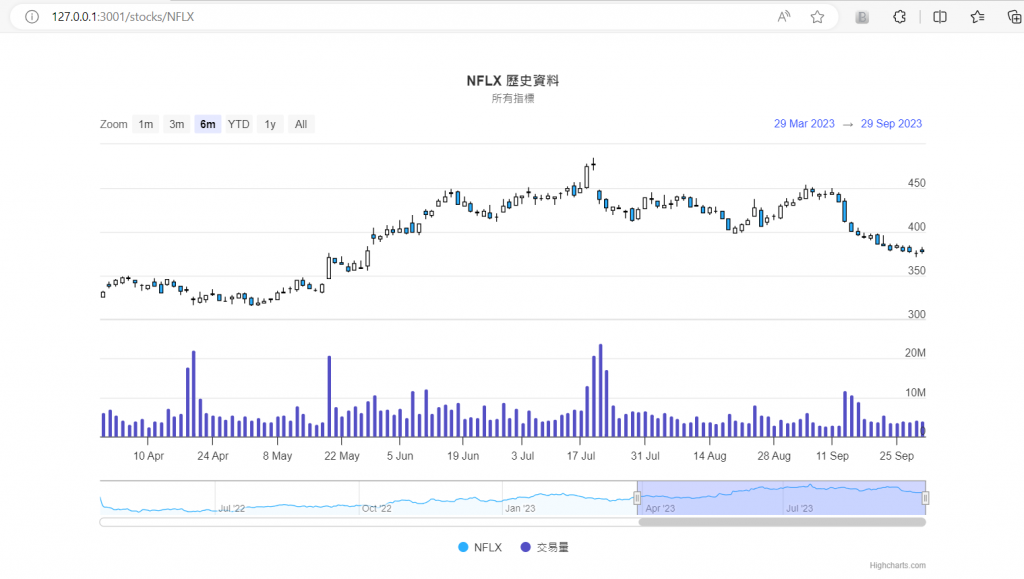Select the YTD zoom range
The width and height of the screenshot is (1024, 579).
click(x=238, y=124)
